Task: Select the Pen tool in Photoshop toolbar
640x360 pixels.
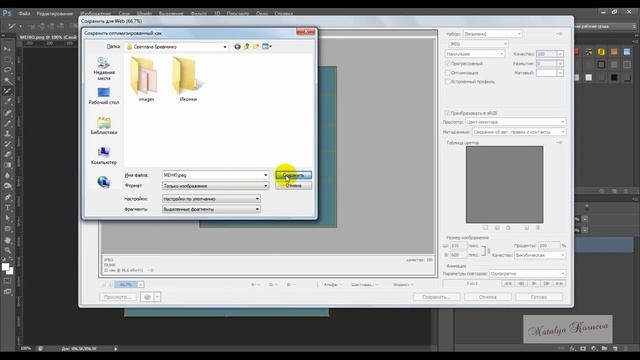Action: pyautogui.click(x=7, y=197)
